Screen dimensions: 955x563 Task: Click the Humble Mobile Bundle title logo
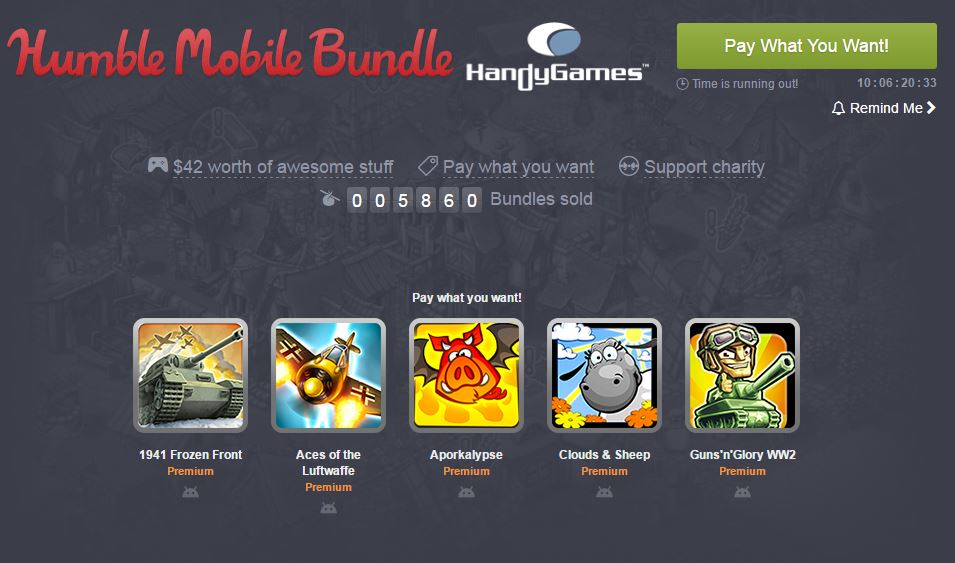(x=230, y=54)
